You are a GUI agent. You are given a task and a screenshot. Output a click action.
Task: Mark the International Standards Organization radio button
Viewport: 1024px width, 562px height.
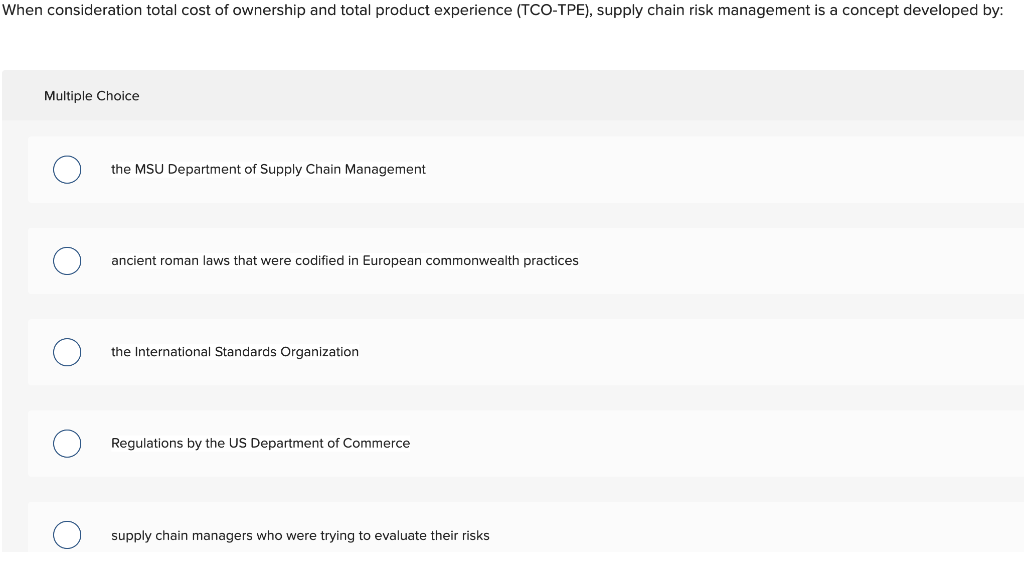[x=67, y=352]
